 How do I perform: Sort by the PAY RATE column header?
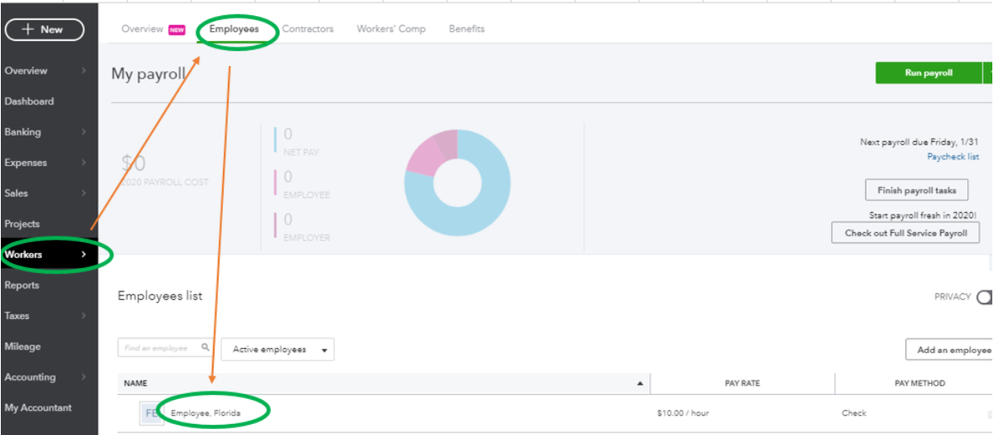click(x=742, y=383)
